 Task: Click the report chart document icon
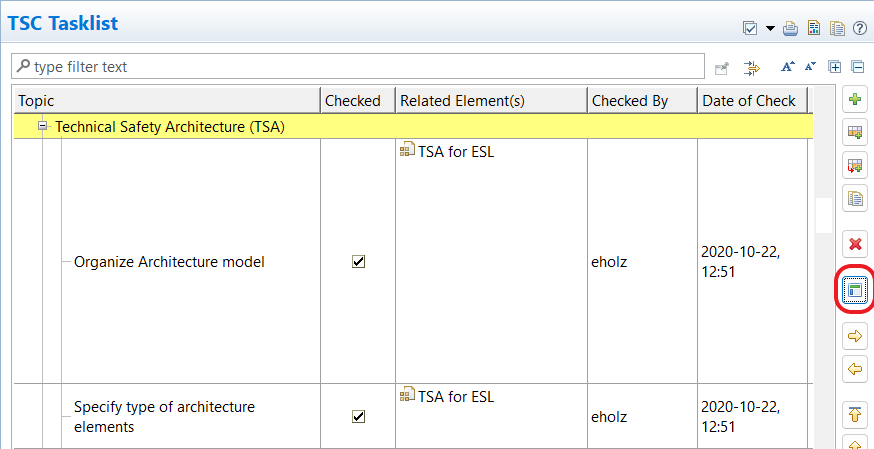tap(815, 28)
